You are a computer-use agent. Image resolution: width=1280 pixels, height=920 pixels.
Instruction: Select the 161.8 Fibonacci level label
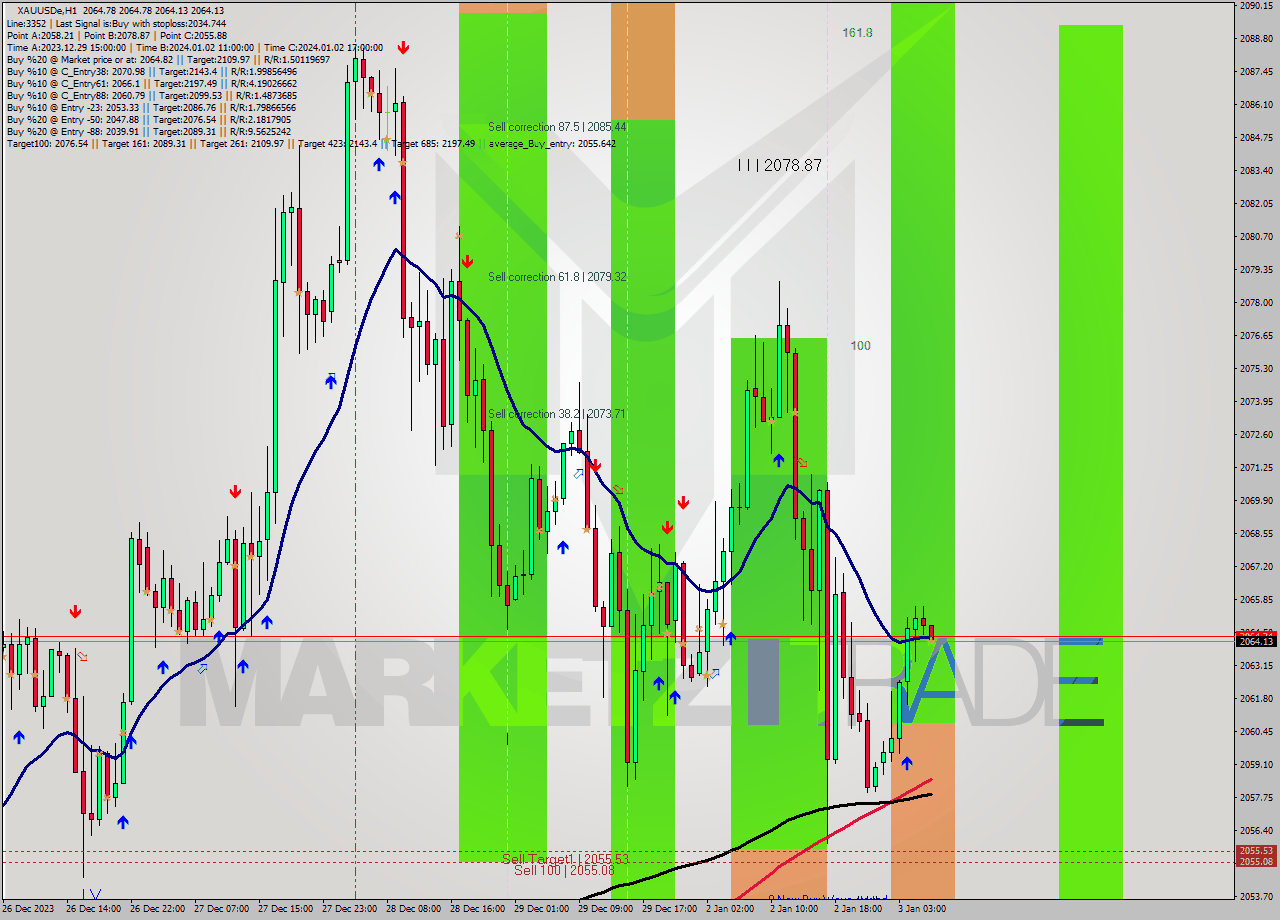coord(857,33)
